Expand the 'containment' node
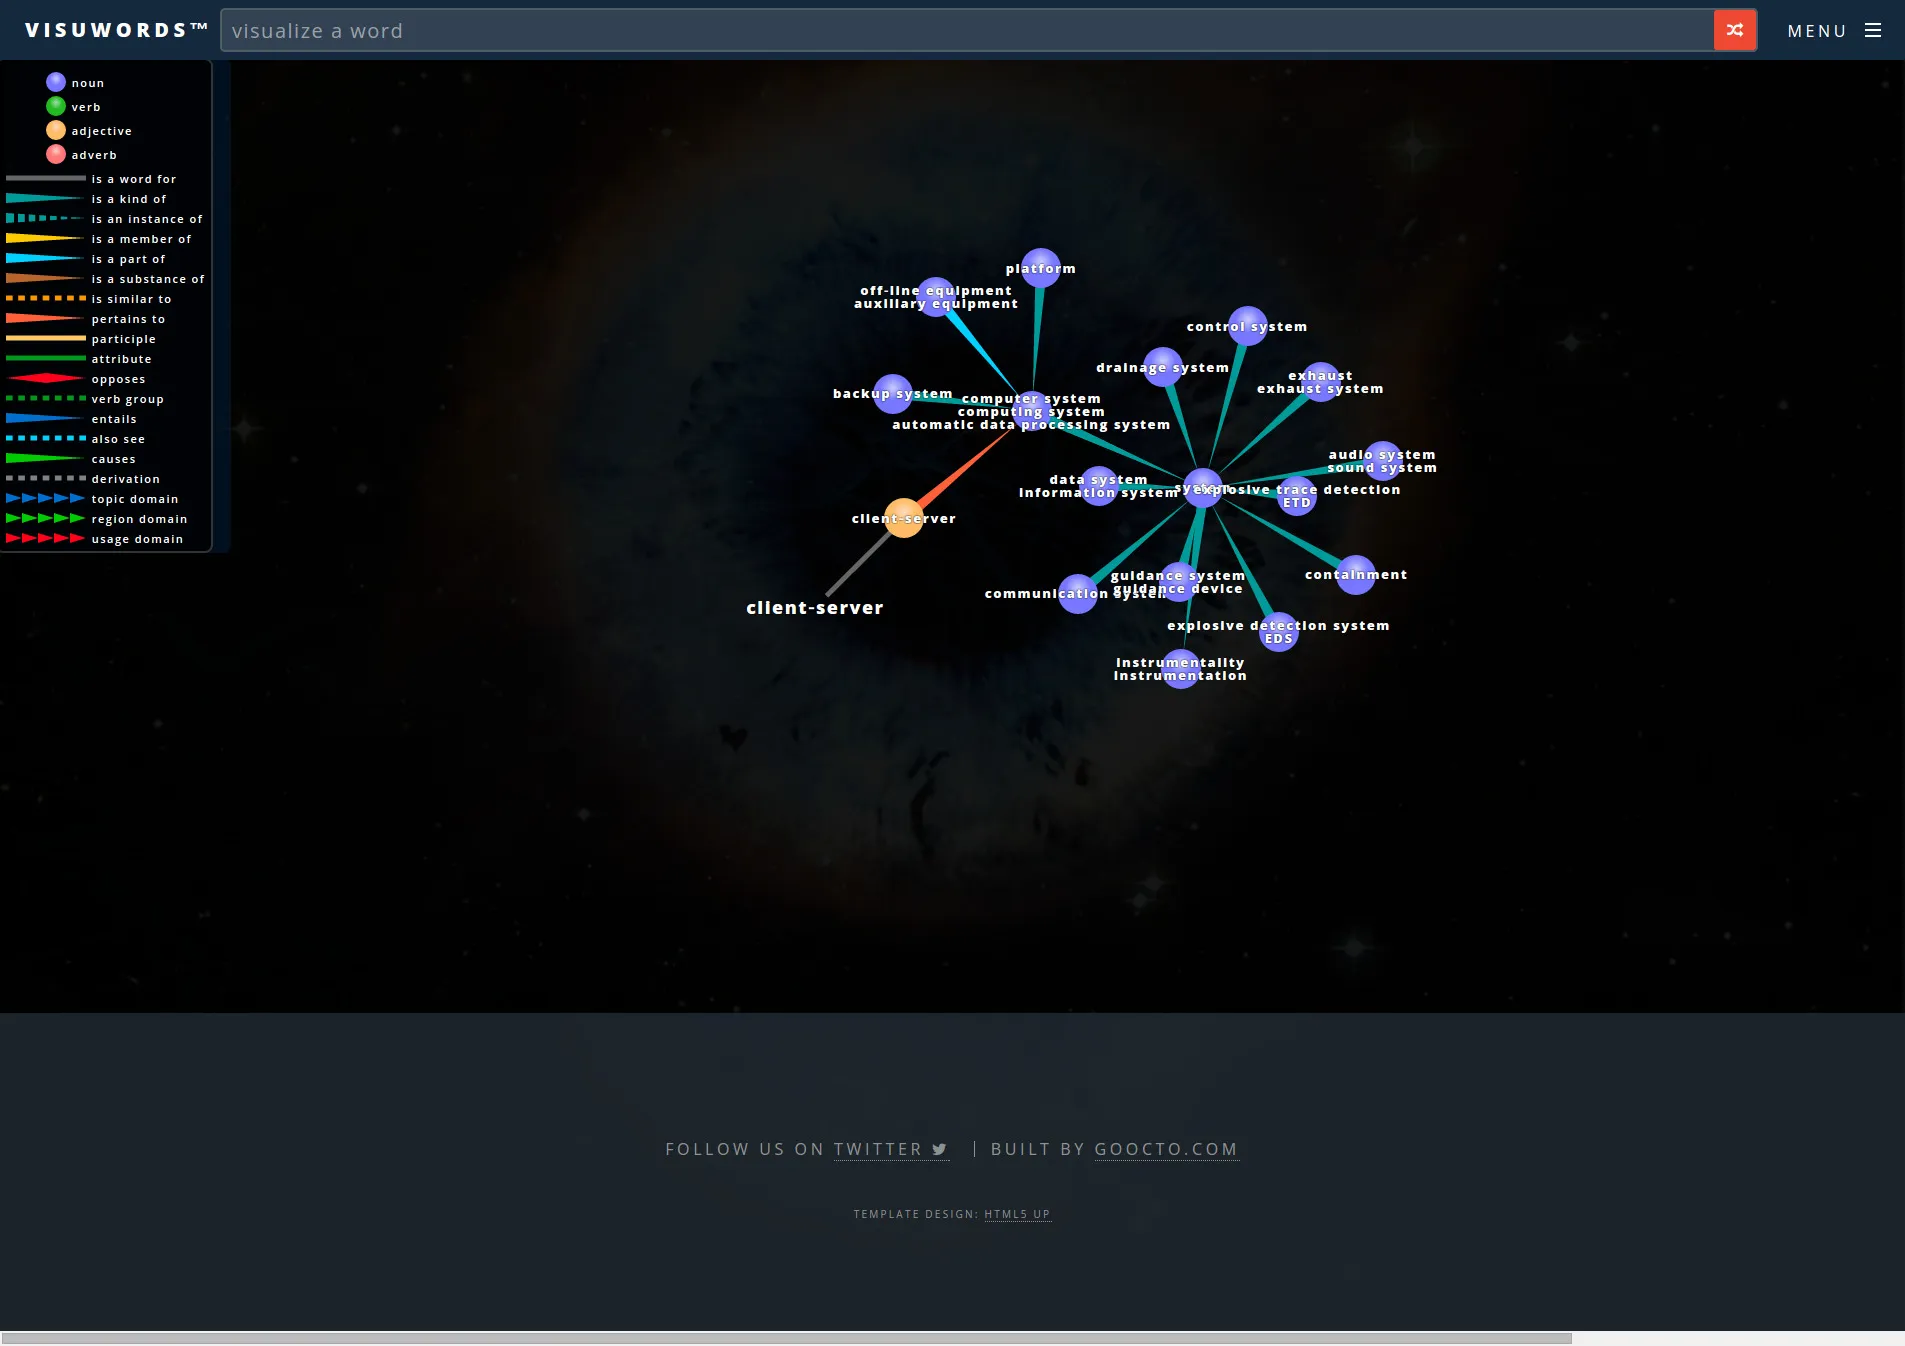Screen dimensions: 1905x1346 tap(1355, 574)
